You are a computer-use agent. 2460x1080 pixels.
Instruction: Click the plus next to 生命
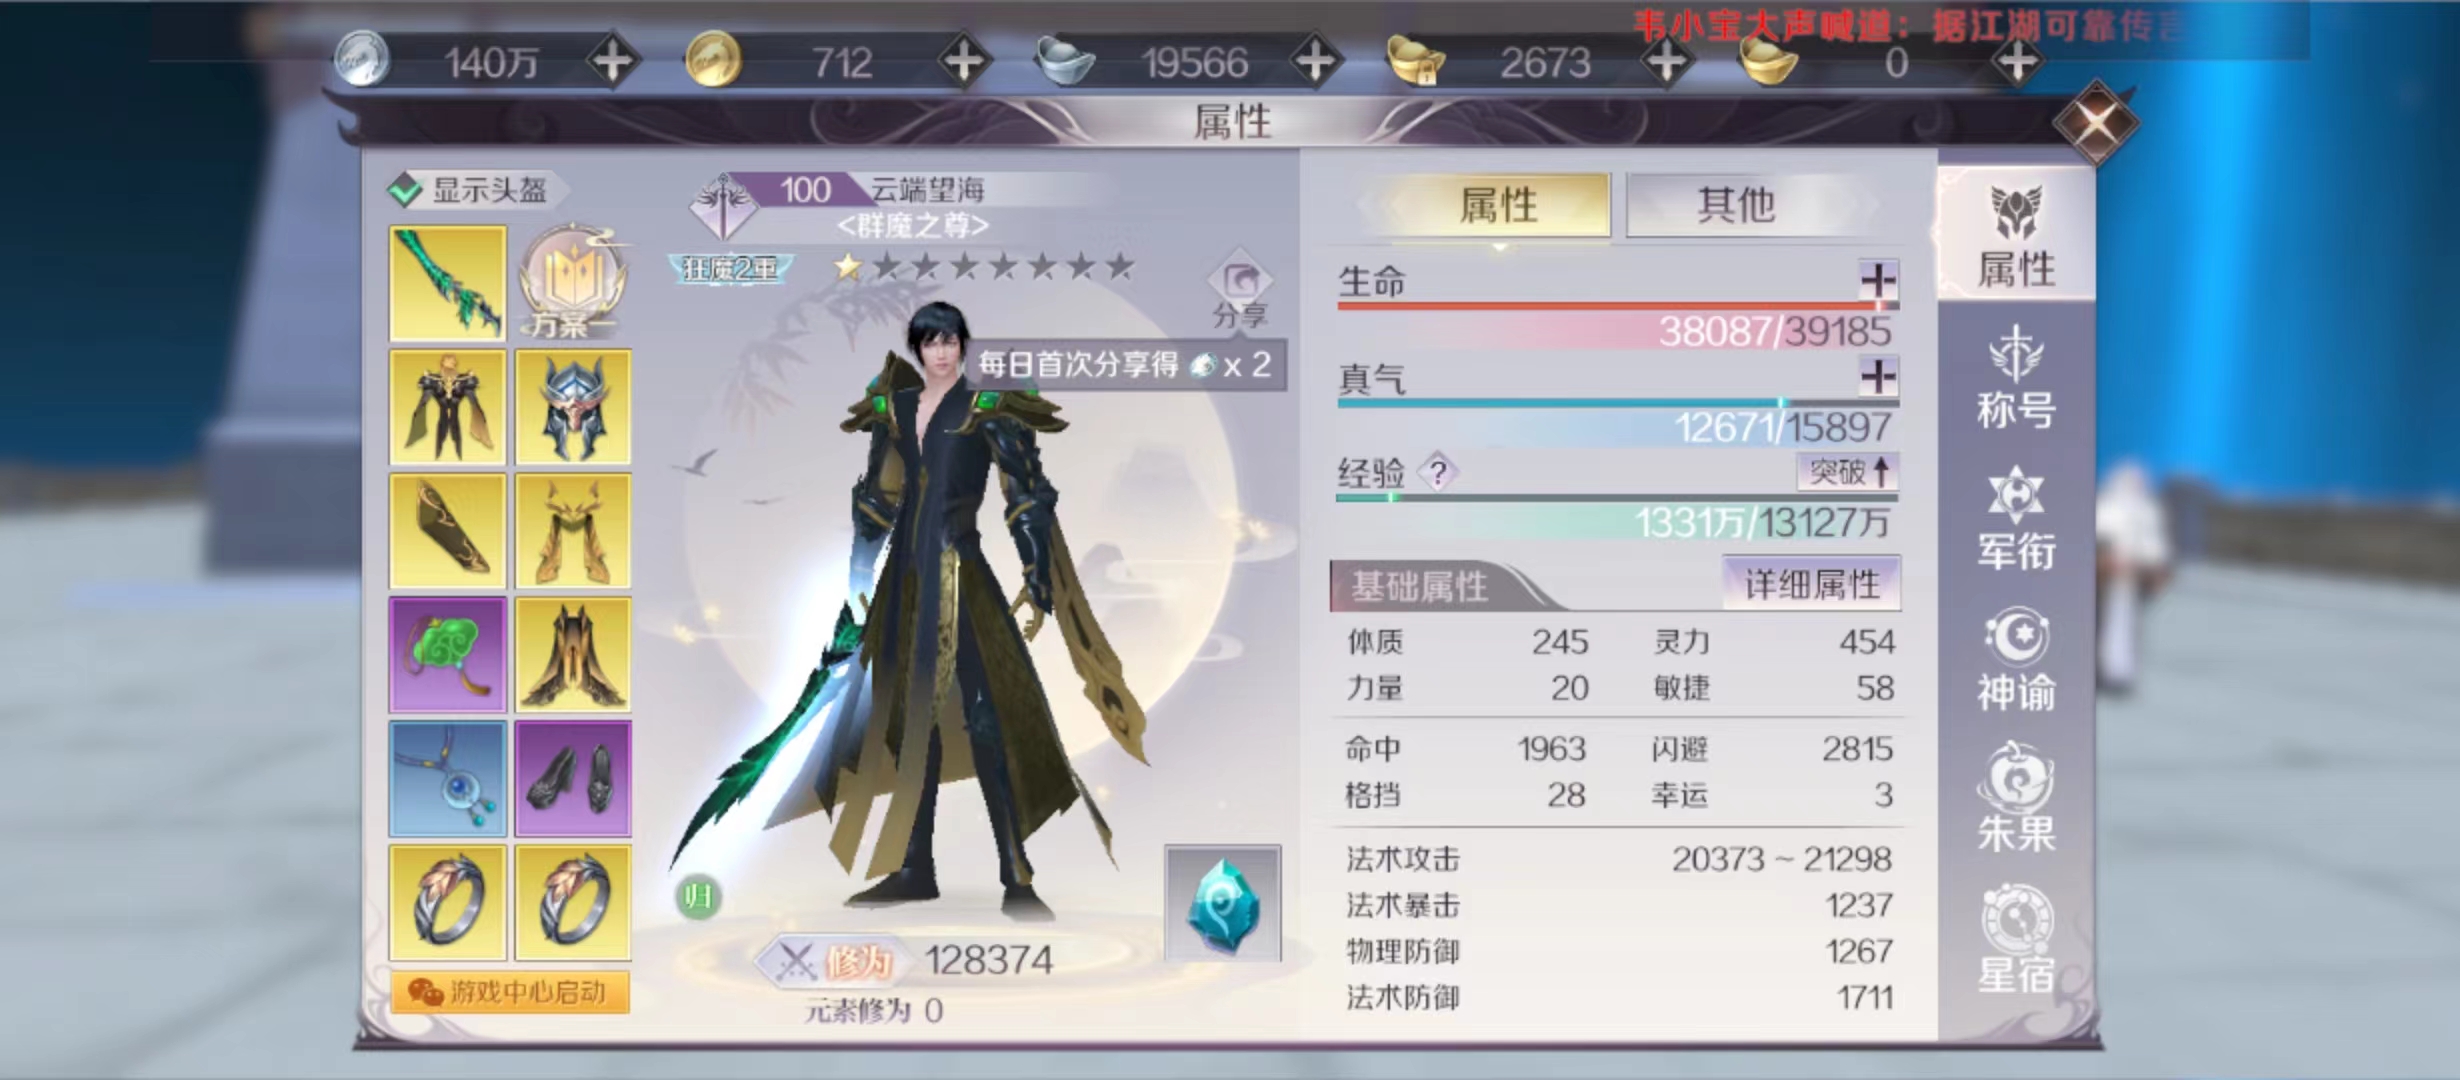[x=1878, y=280]
